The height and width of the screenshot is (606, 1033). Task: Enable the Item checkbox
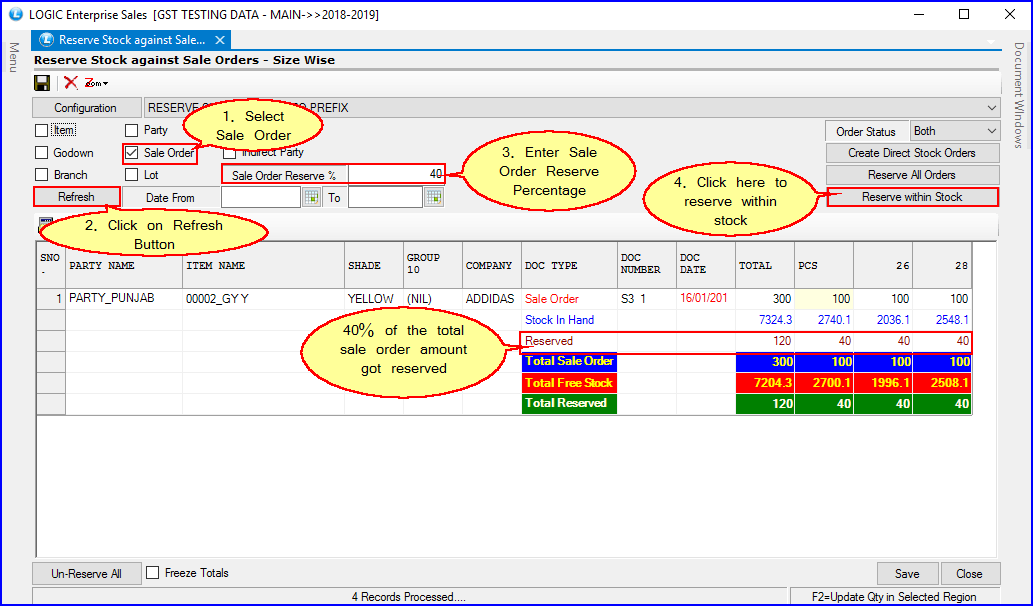41,130
